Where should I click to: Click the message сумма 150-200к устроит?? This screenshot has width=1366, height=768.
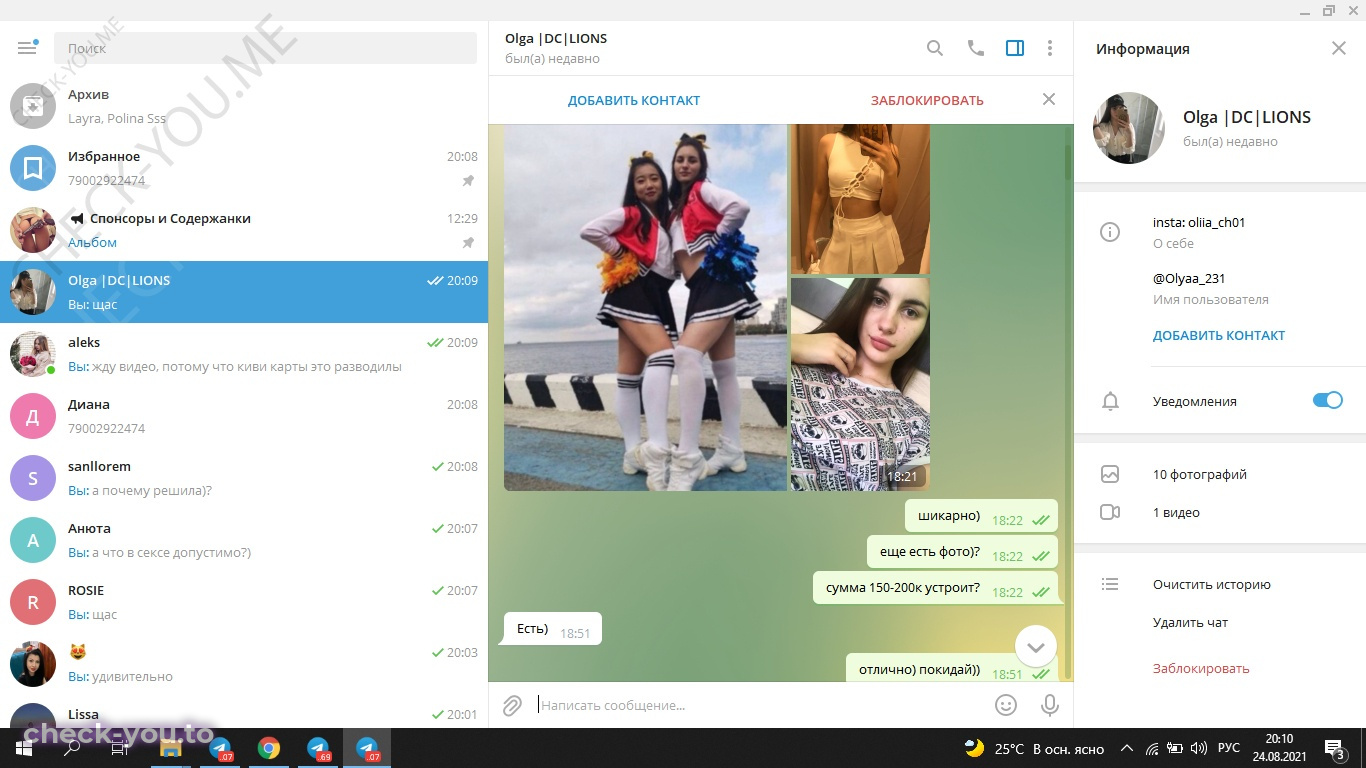pos(934,588)
